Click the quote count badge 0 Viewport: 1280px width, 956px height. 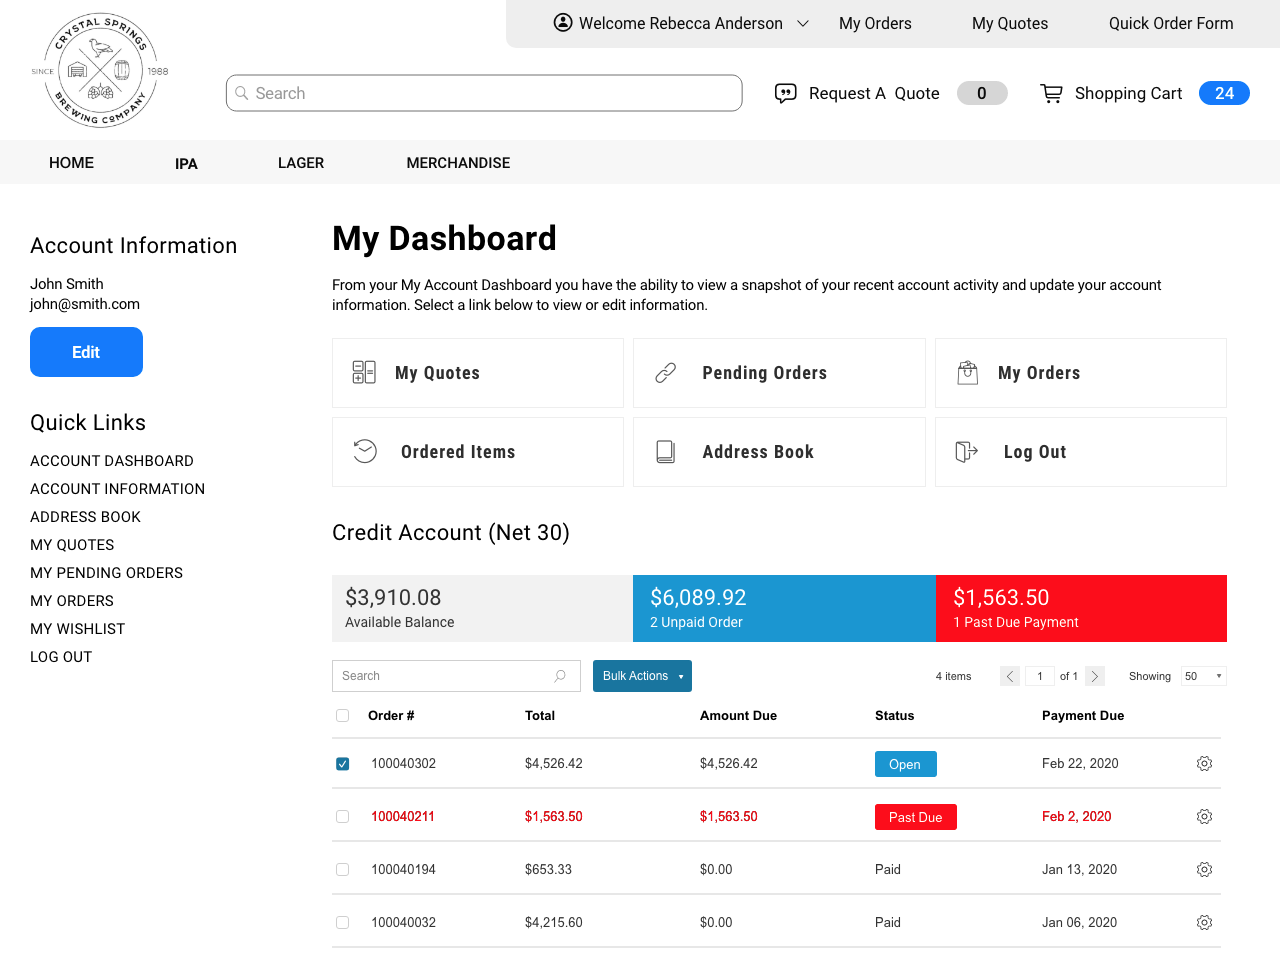[x=982, y=93]
